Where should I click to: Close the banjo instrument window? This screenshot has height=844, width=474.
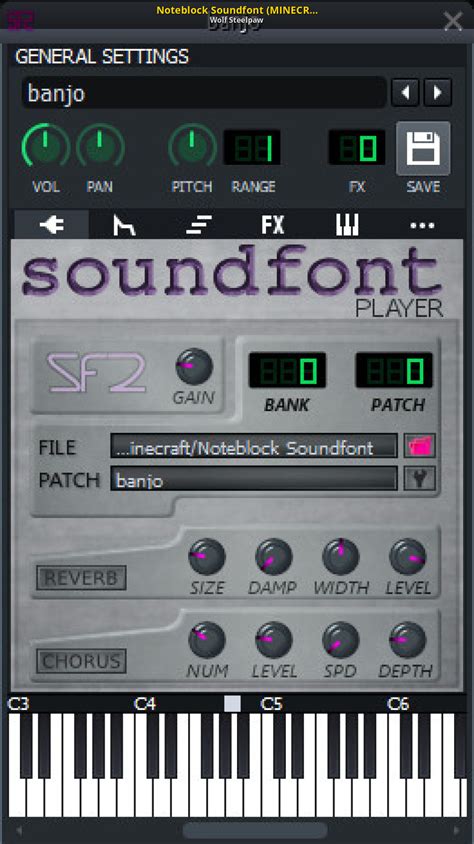pyautogui.click(x=453, y=20)
